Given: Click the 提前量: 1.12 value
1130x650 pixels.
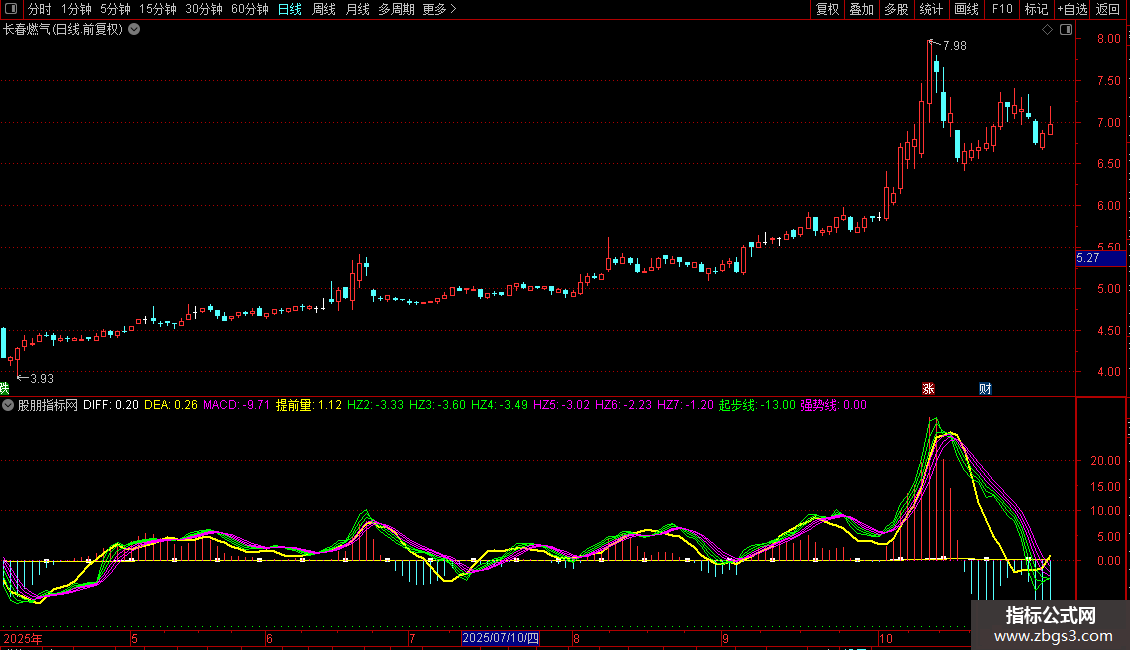Looking at the screenshot, I should (x=308, y=405).
